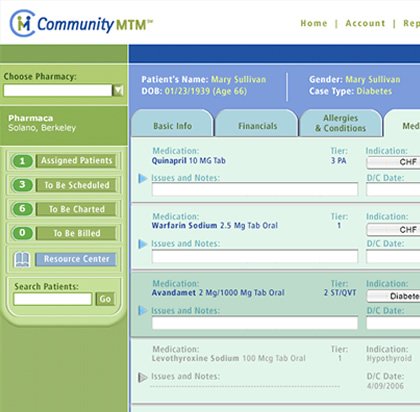Click the Go search button

[x=105, y=299]
